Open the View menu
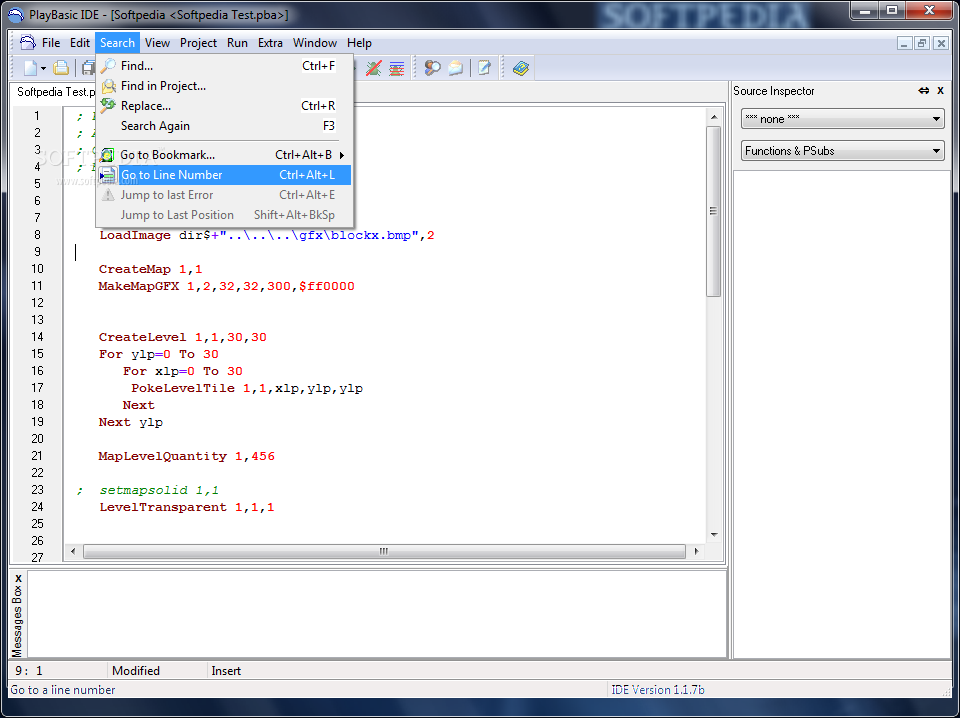 [157, 43]
